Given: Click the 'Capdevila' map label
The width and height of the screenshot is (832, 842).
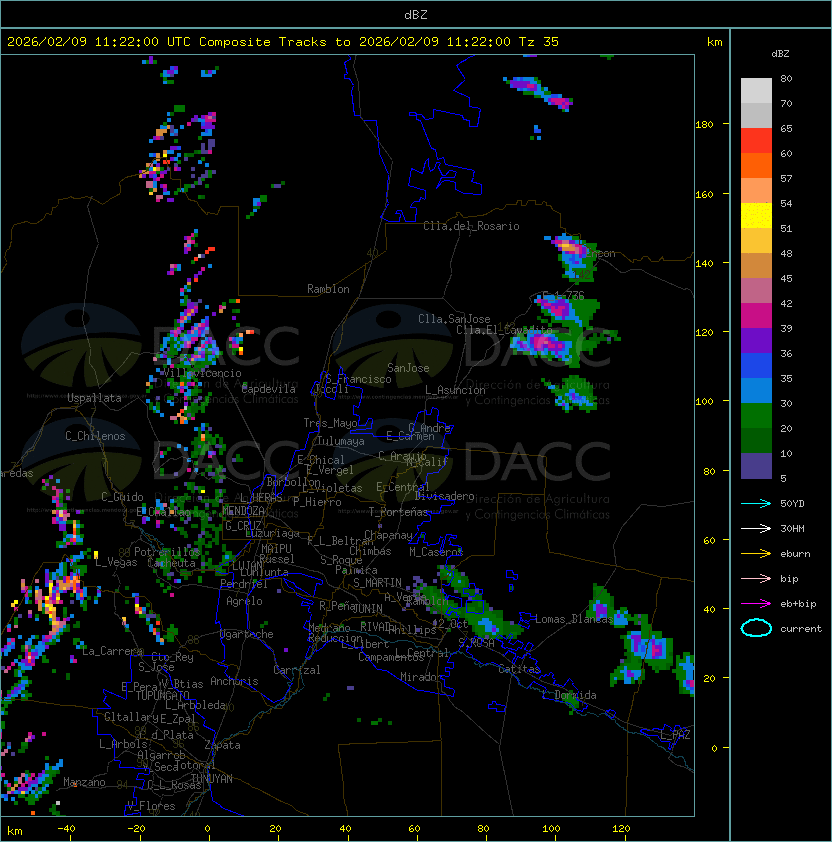Looking at the screenshot, I should (268, 389).
